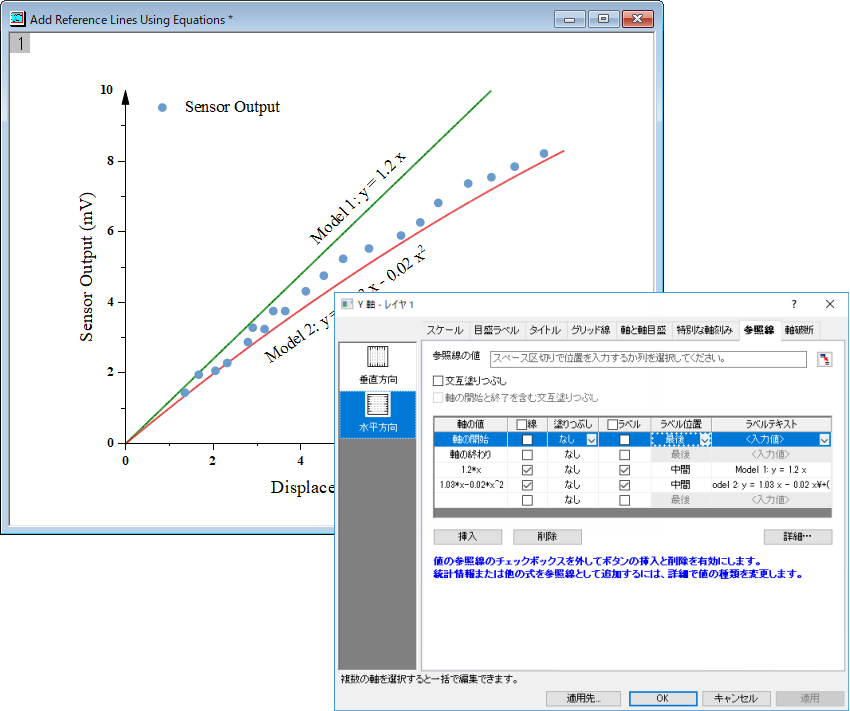This screenshot has height=711, width=850.
Task: Switch to the 目盛ラベル tab
Action: (x=496, y=330)
